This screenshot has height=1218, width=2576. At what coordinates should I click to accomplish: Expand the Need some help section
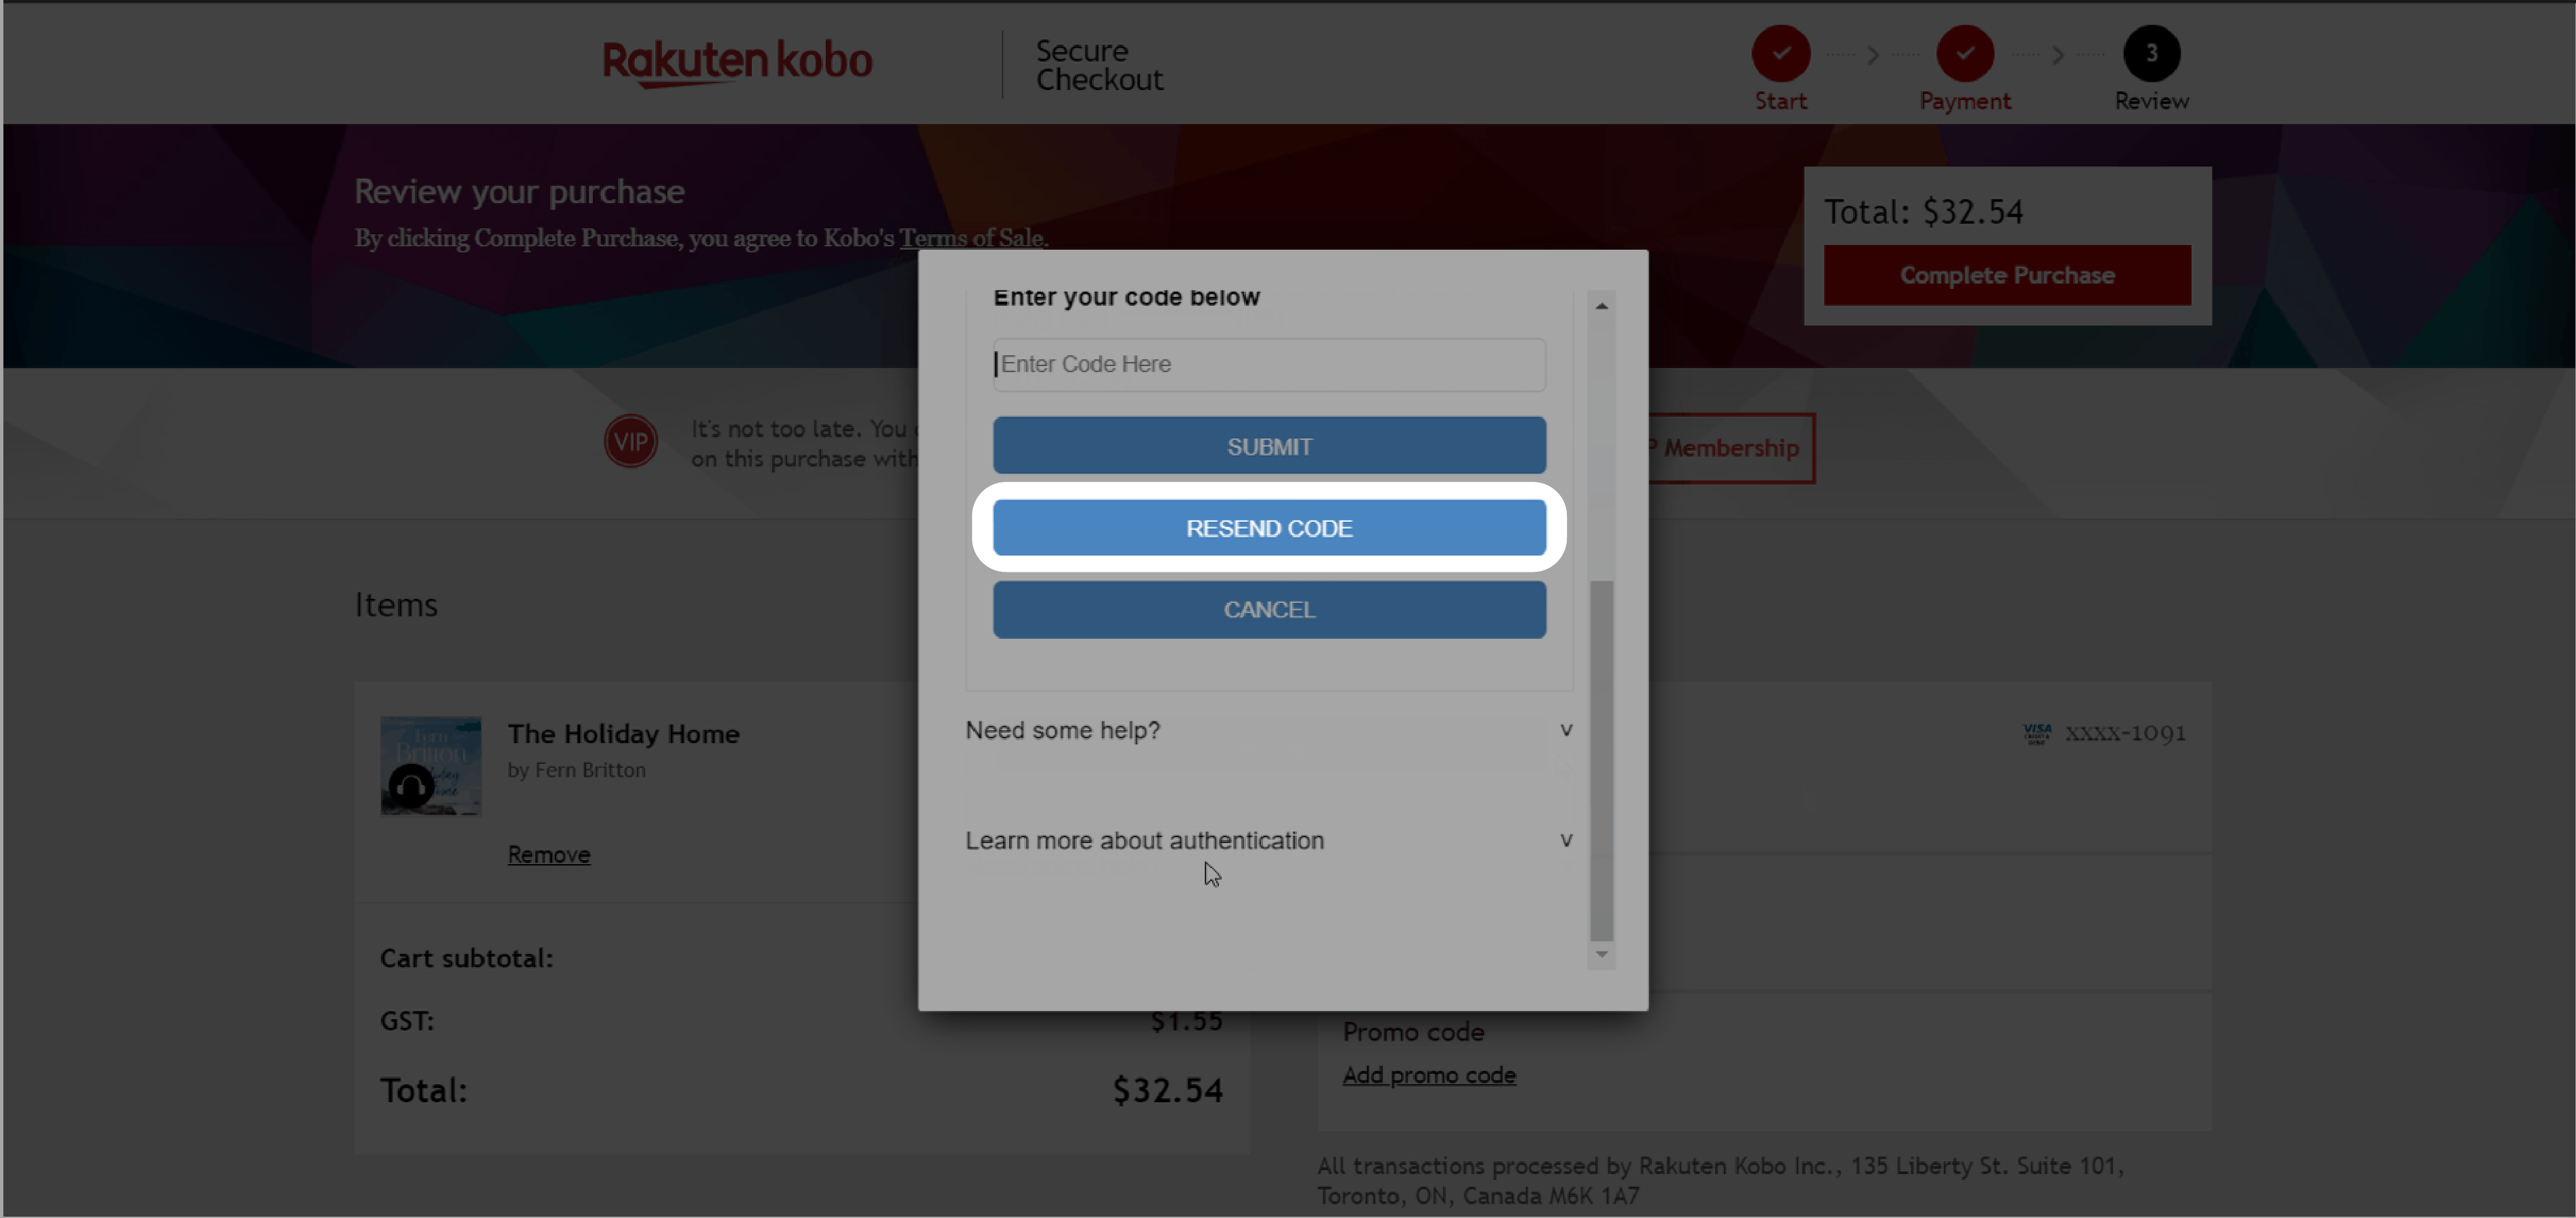point(1266,729)
